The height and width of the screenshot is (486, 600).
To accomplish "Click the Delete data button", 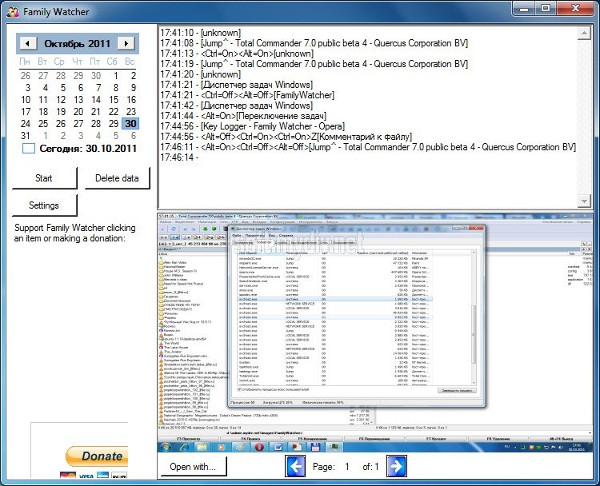I will coord(117,178).
